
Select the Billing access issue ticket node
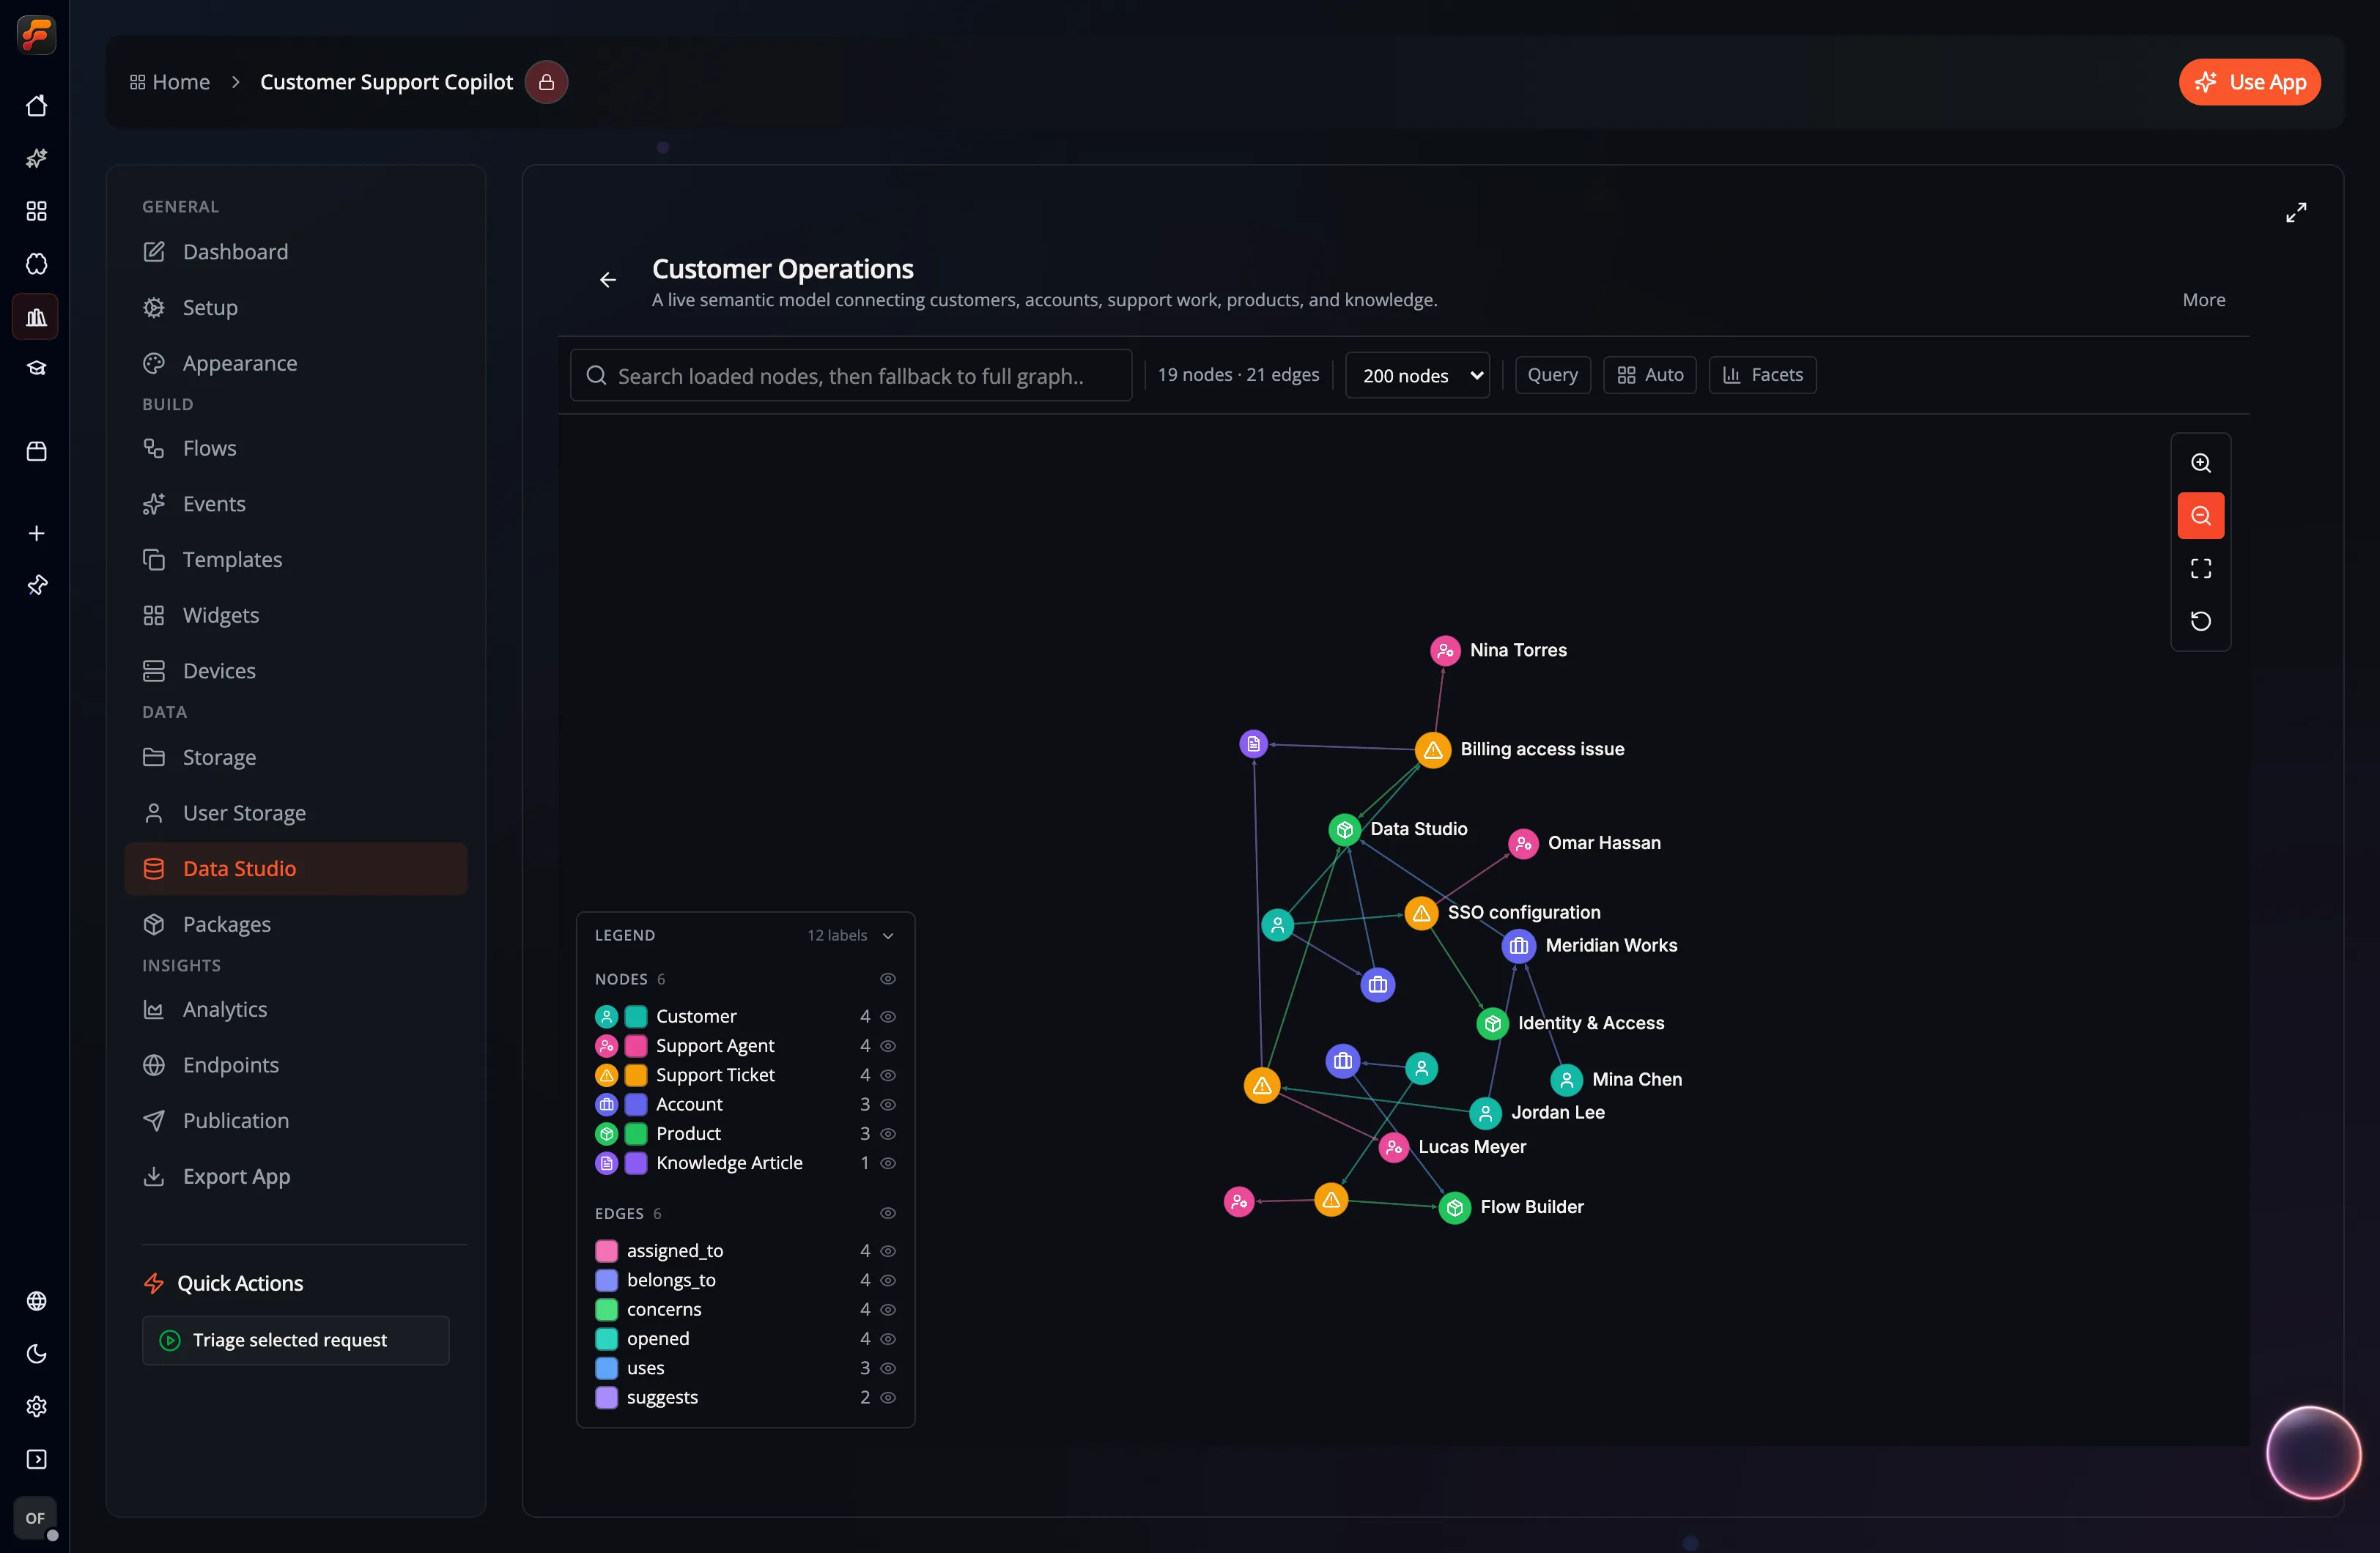point(1432,750)
